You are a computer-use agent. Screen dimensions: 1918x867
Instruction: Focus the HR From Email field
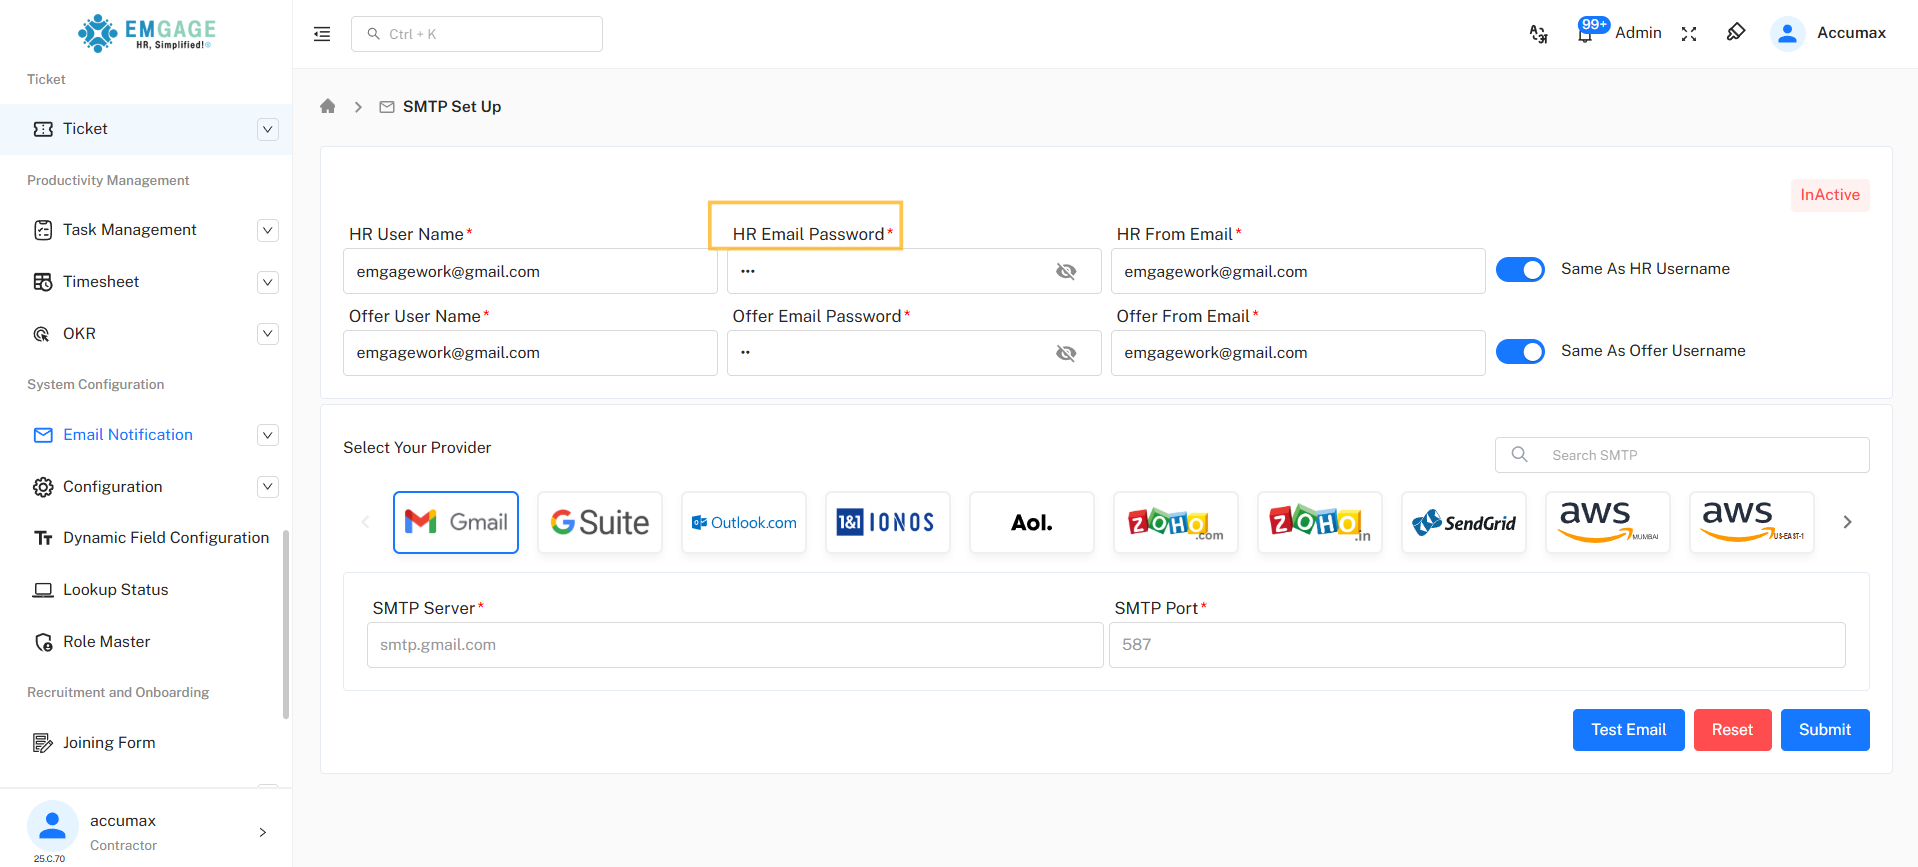[x=1298, y=271]
